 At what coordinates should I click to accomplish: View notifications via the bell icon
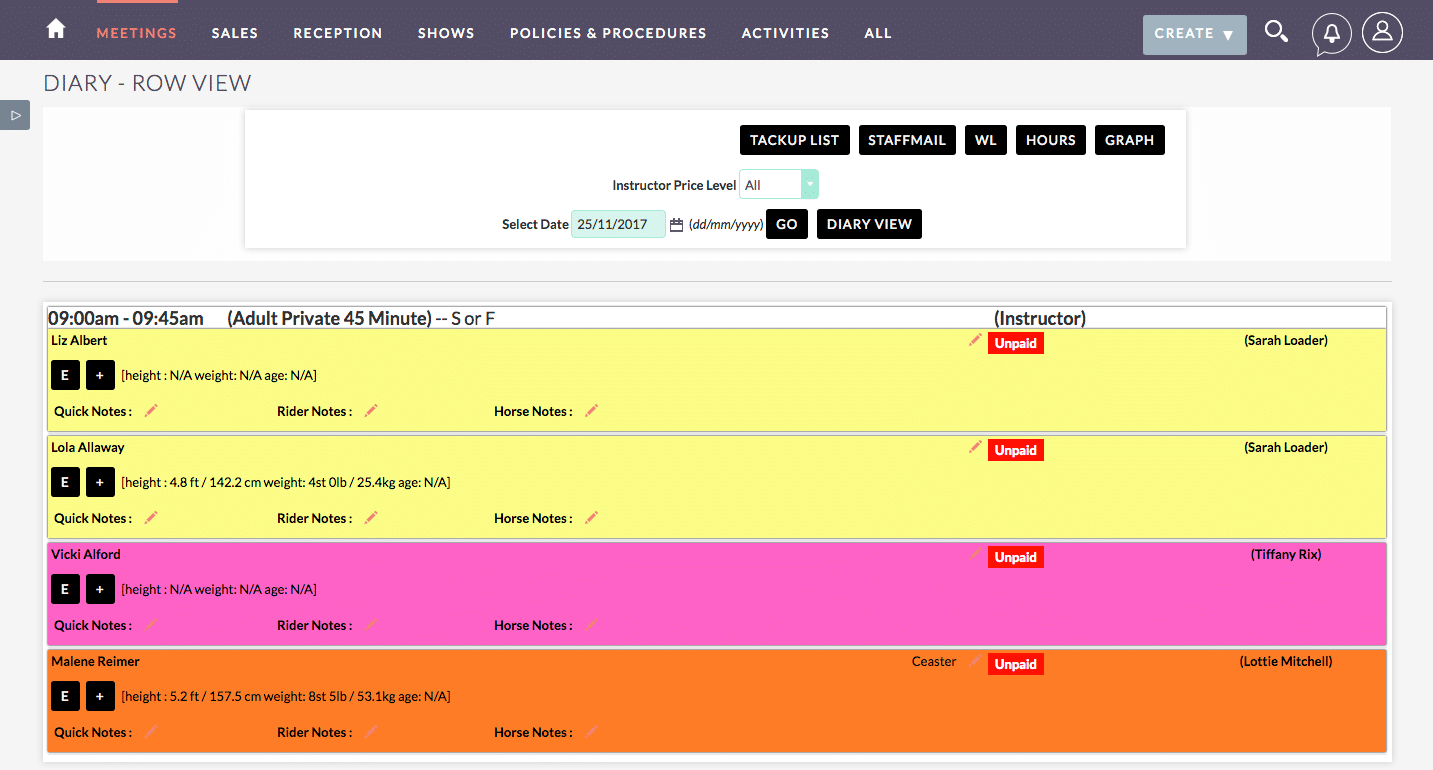tap(1332, 33)
